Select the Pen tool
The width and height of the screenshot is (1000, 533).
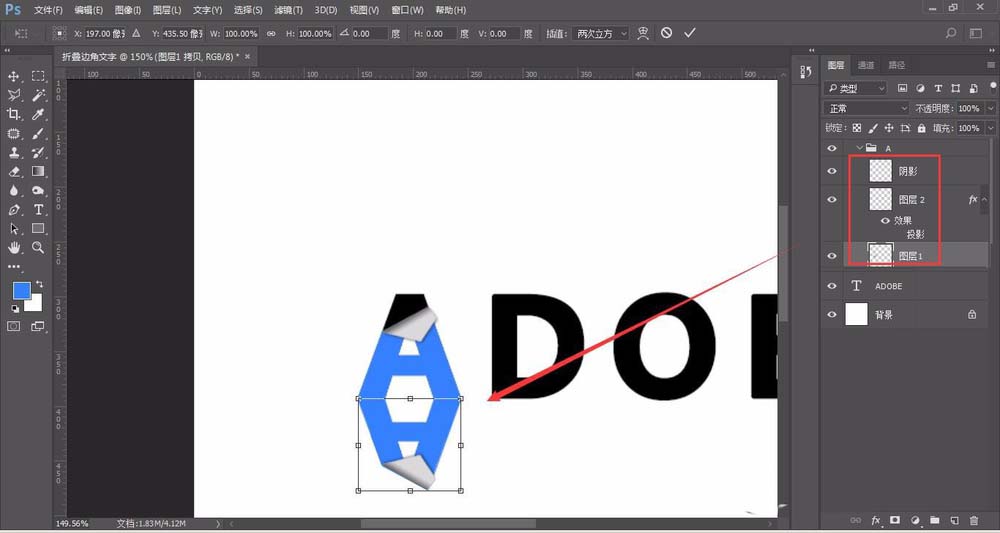coord(13,210)
